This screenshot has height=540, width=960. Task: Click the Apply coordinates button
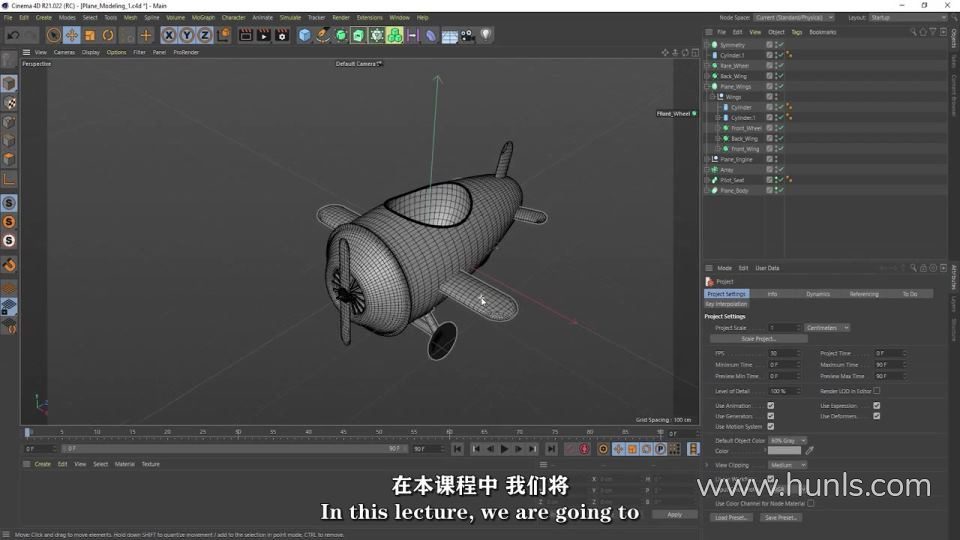pyautogui.click(x=674, y=515)
